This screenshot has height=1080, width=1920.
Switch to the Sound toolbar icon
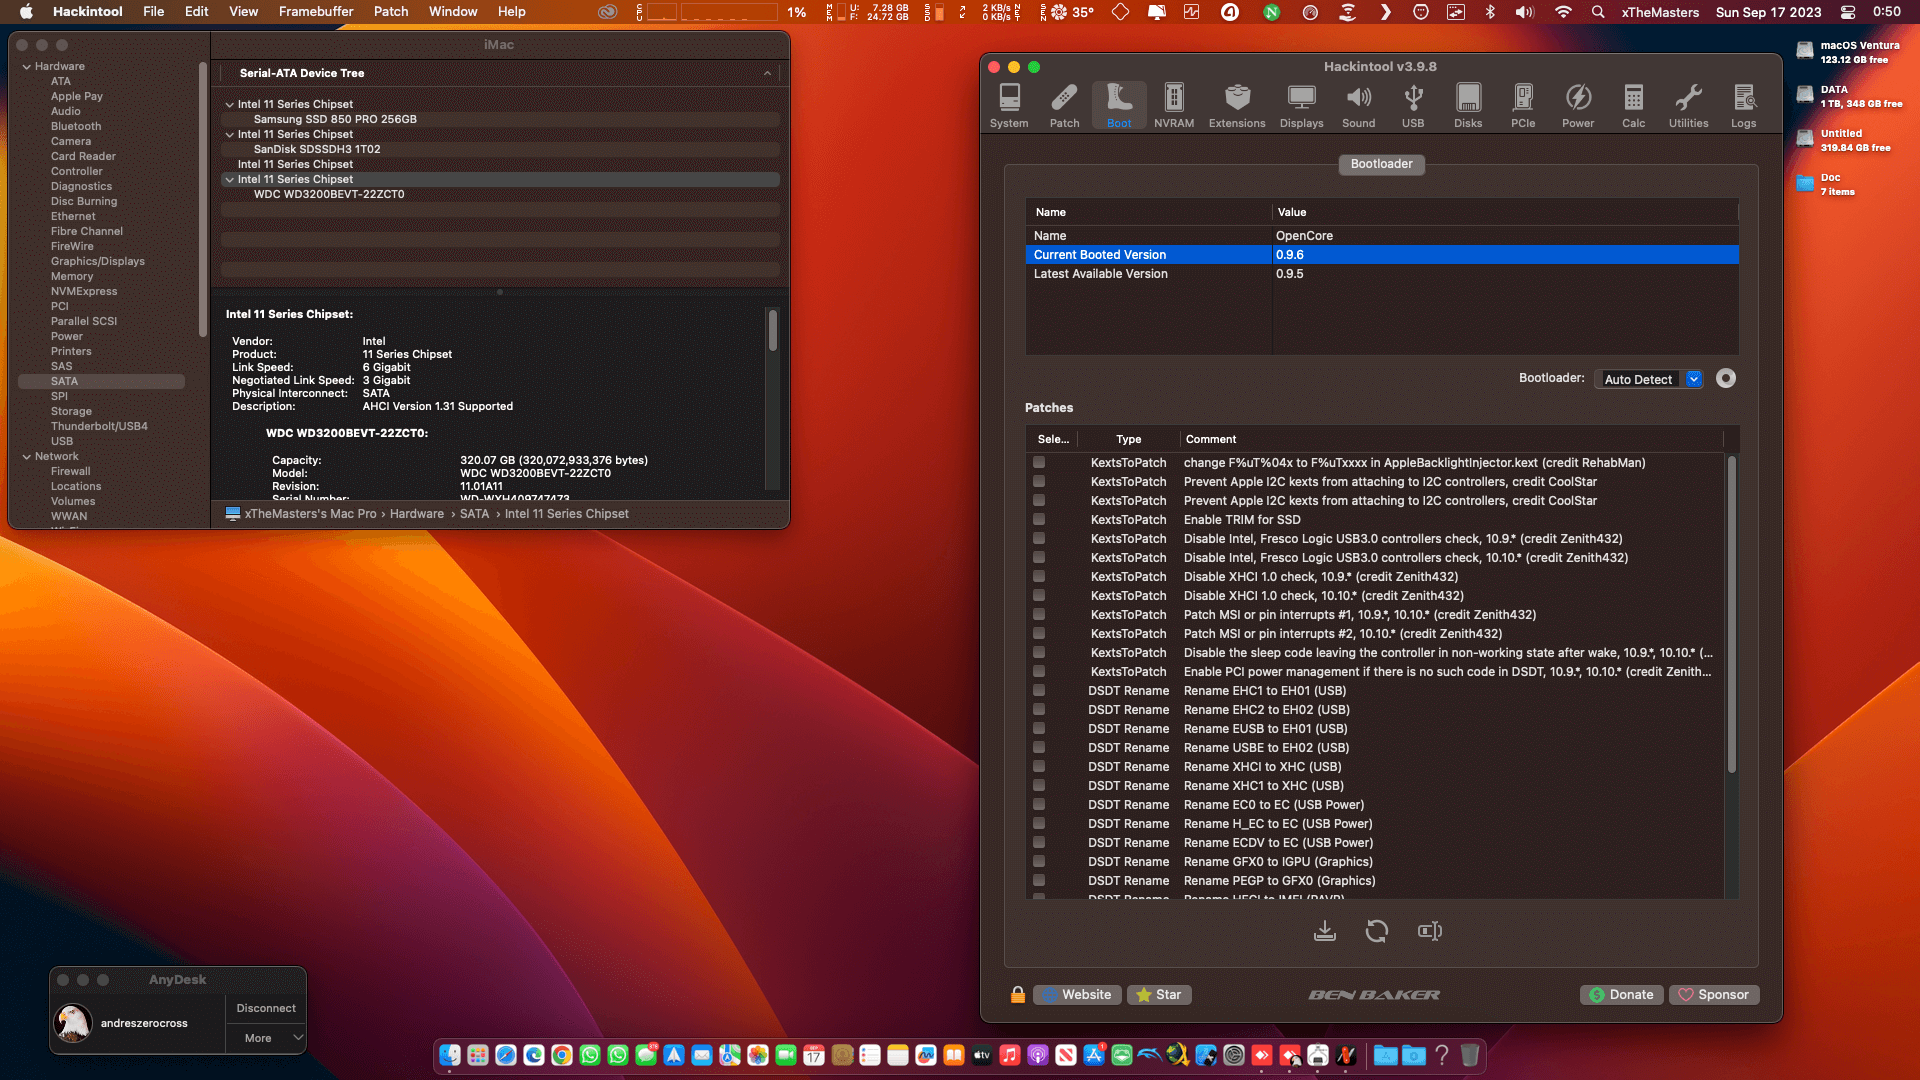(1358, 106)
